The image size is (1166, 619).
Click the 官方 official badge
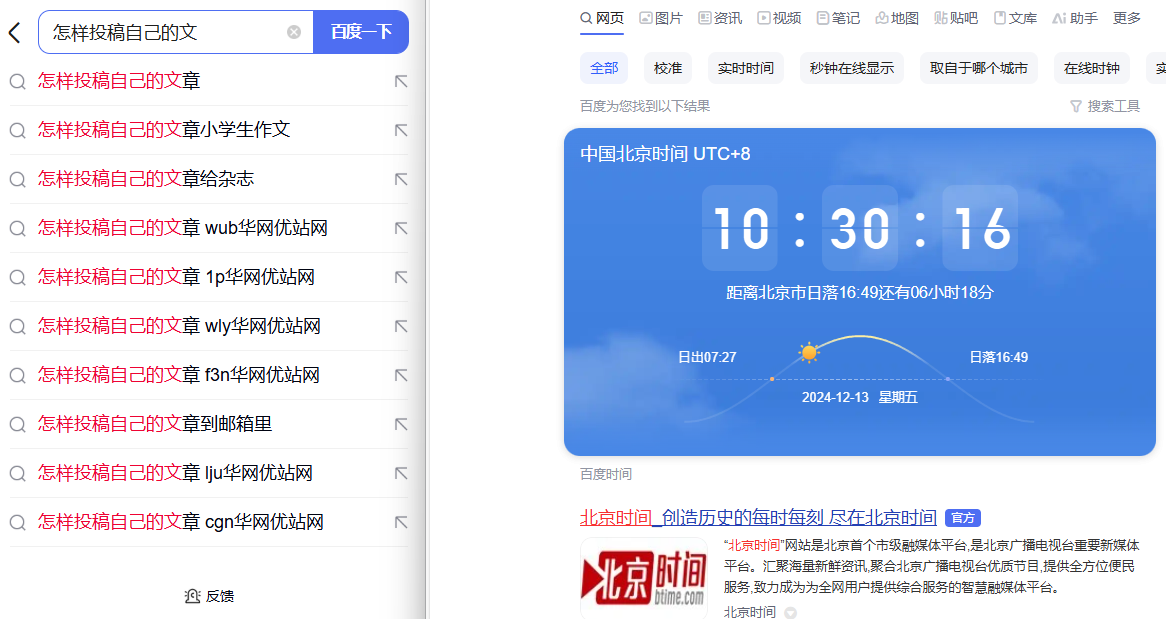click(x=963, y=518)
